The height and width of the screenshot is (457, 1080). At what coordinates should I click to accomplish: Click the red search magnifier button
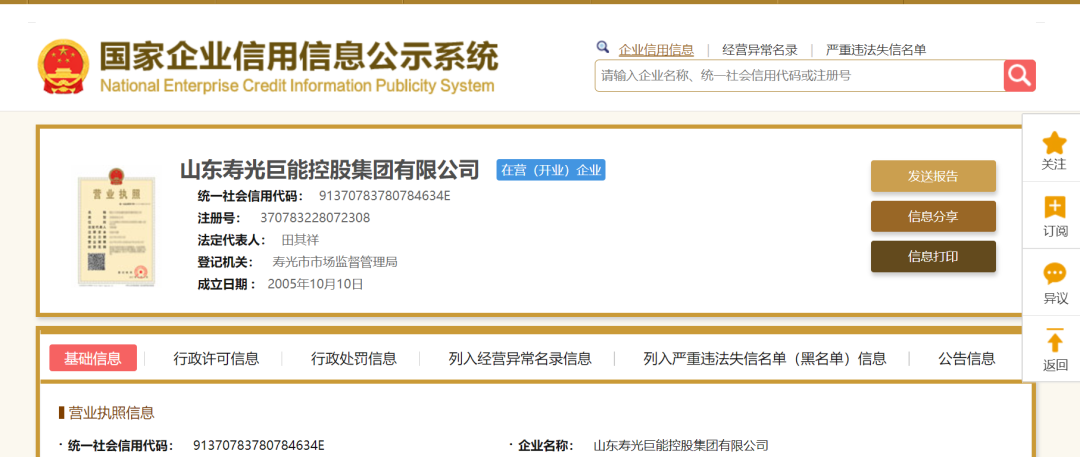[x=1019, y=75]
